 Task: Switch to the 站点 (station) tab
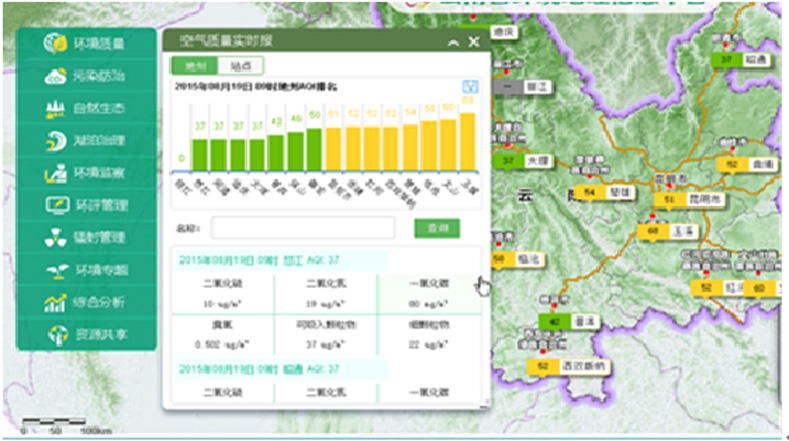pos(240,66)
